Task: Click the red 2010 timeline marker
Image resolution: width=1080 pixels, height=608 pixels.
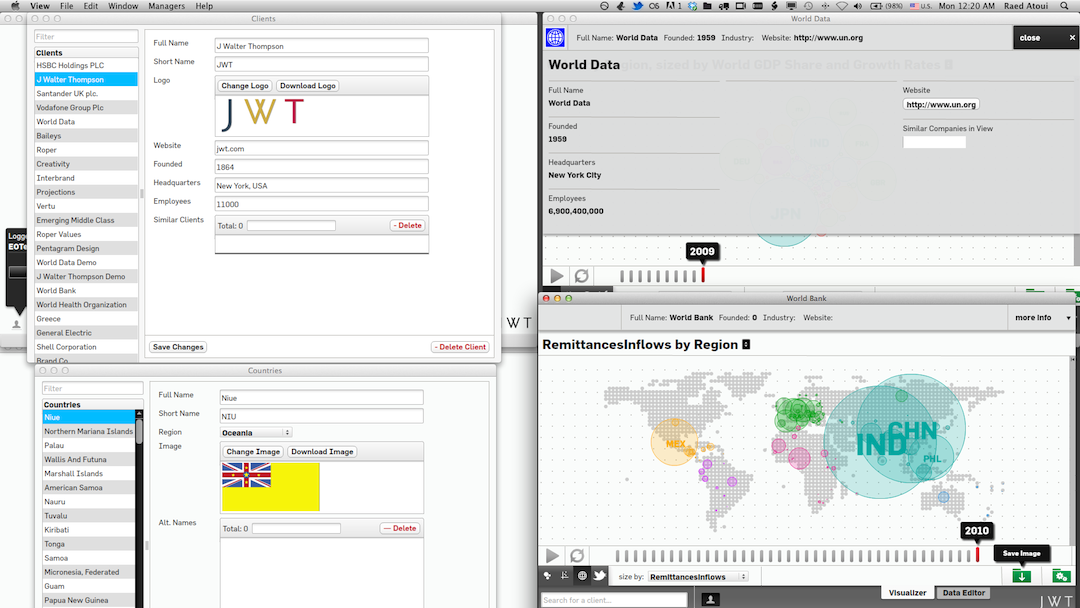Action: 977,555
